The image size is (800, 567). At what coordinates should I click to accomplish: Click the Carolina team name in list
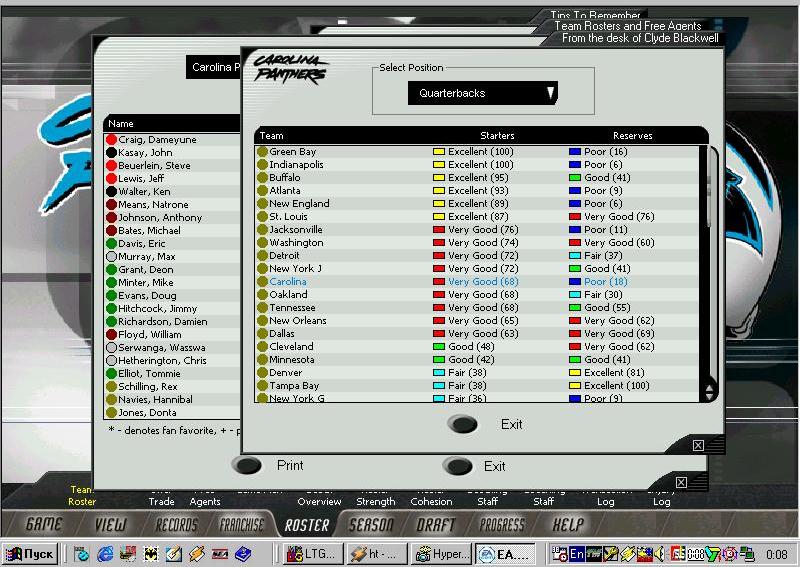[x=288, y=282]
